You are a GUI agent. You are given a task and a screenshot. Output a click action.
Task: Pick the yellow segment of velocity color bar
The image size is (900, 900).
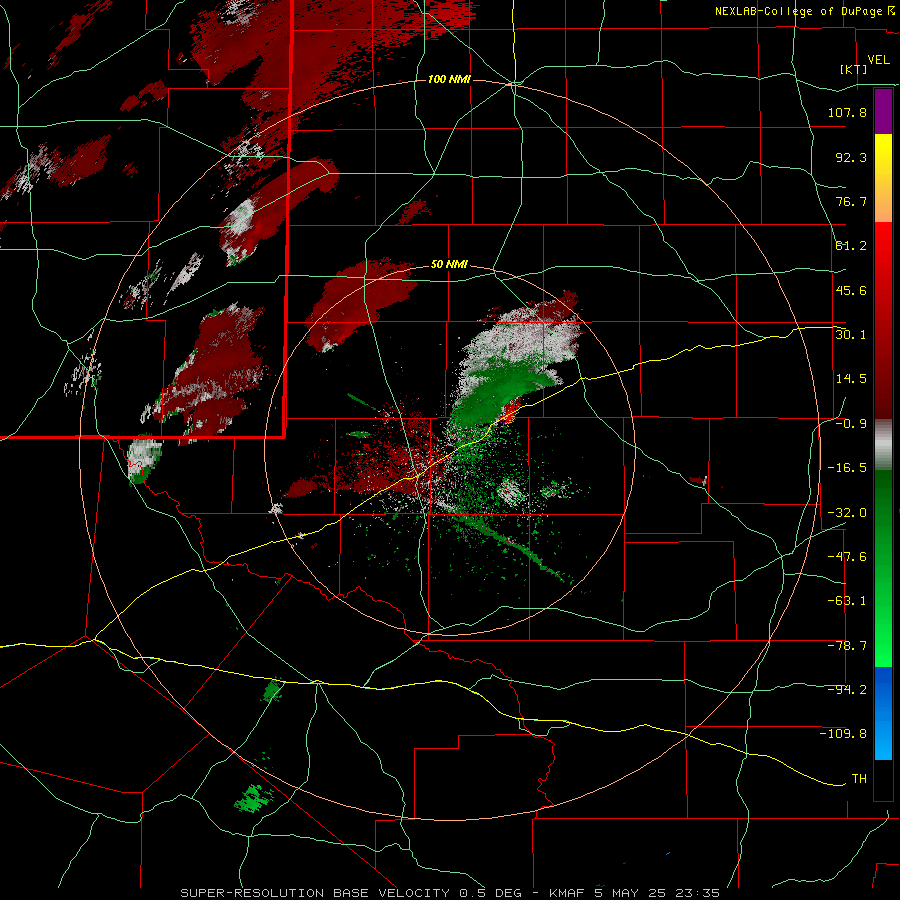(883, 162)
